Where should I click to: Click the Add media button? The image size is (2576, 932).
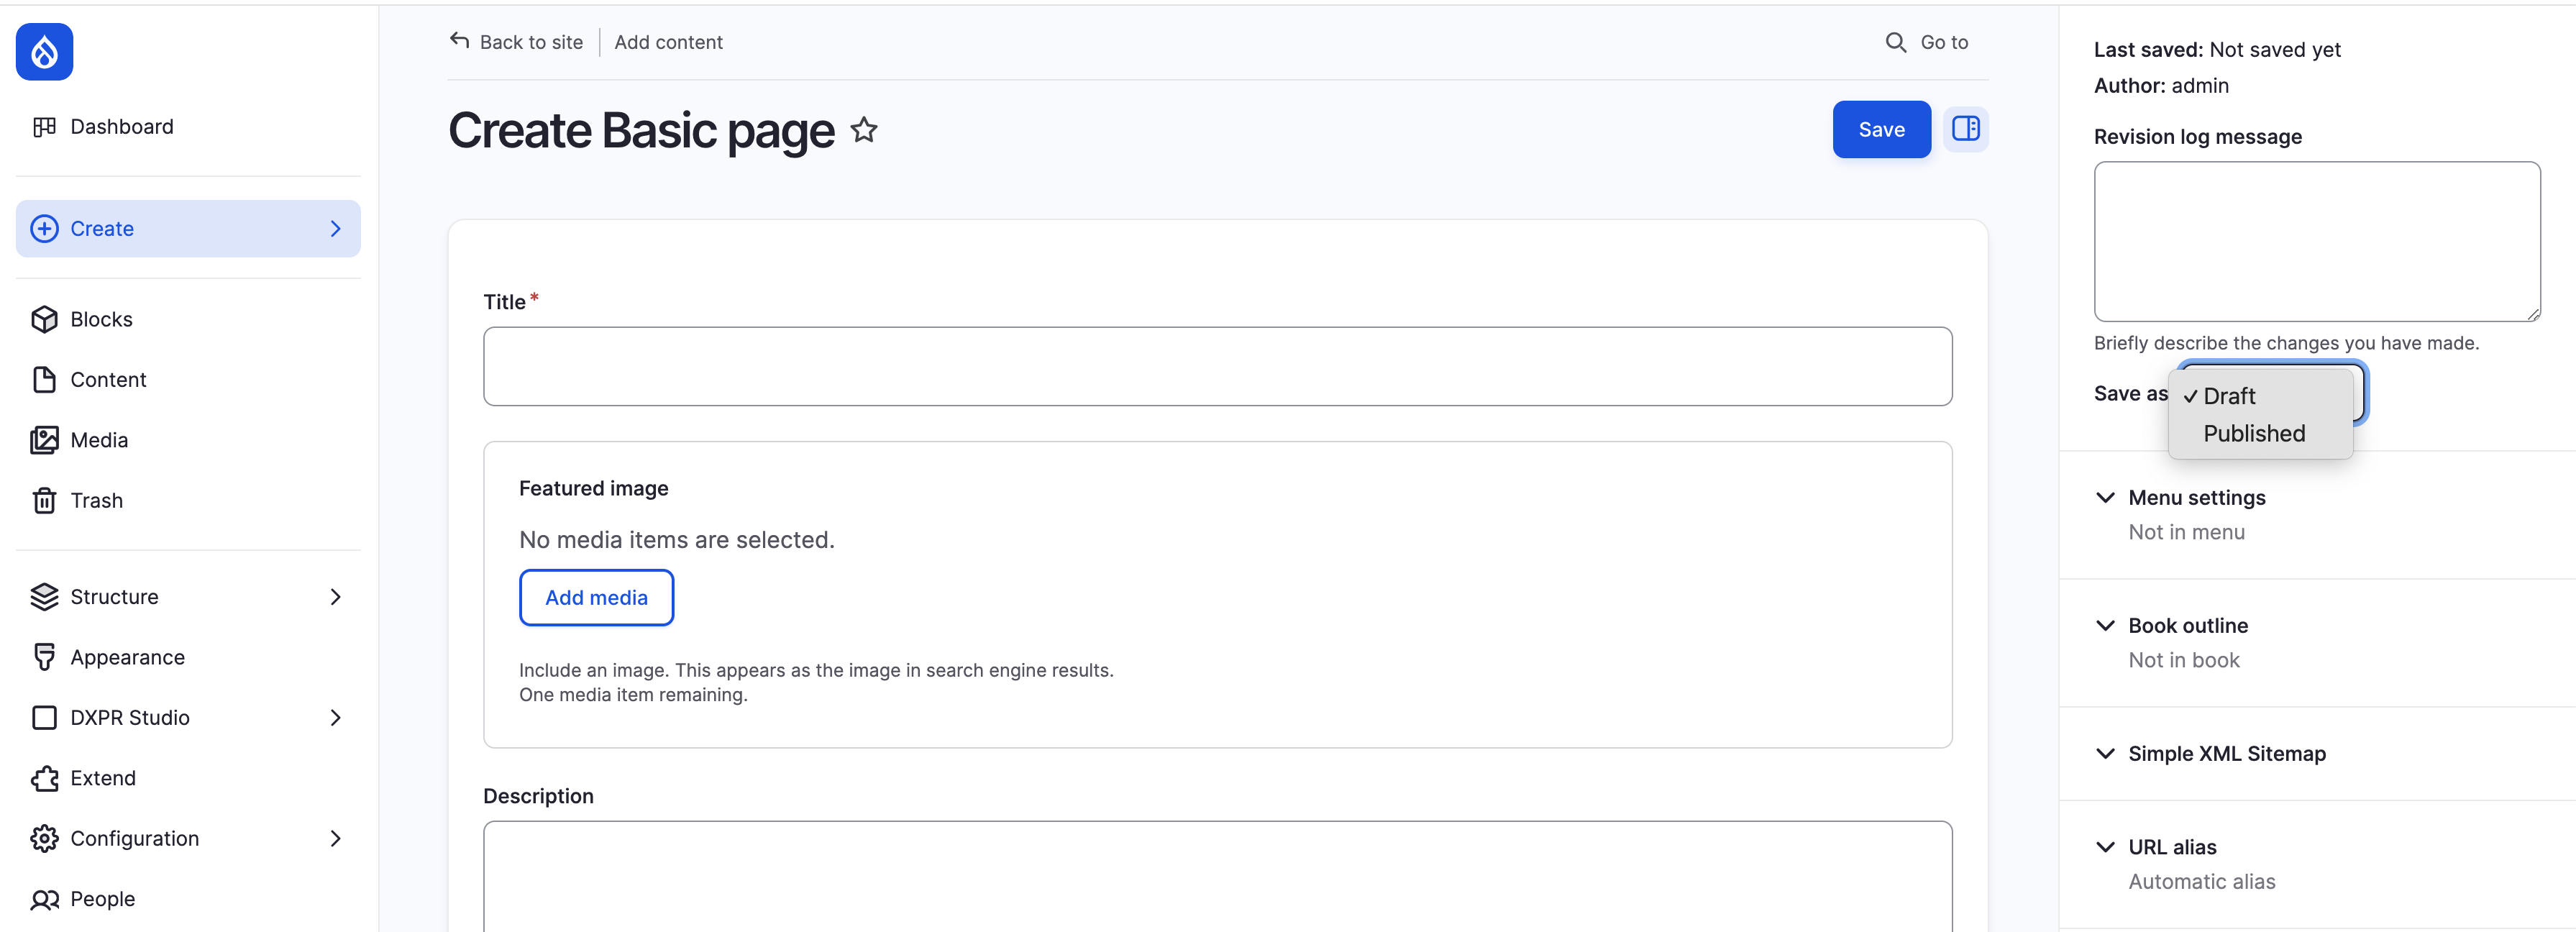596,598
